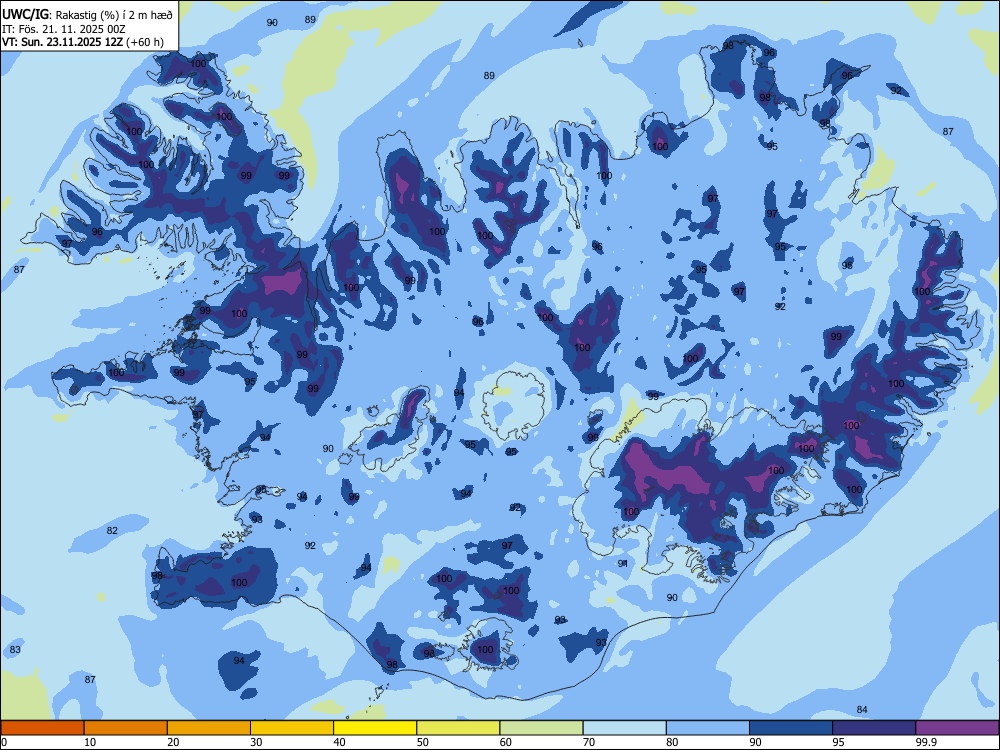This screenshot has width=1000, height=750.
Task: Select the '91' humidity value on the map
Action: pos(623,563)
